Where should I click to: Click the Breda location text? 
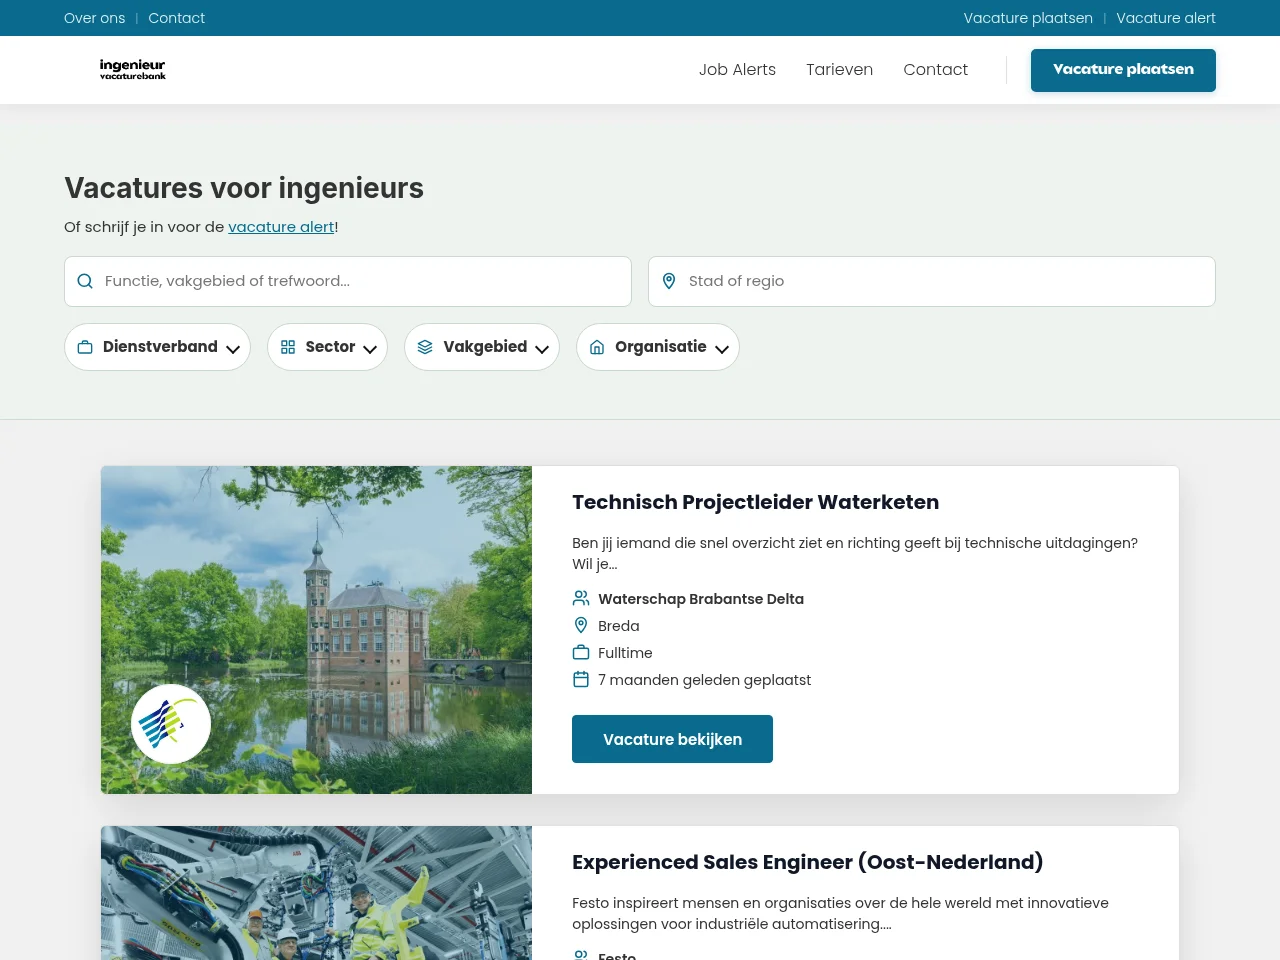pyautogui.click(x=618, y=626)
